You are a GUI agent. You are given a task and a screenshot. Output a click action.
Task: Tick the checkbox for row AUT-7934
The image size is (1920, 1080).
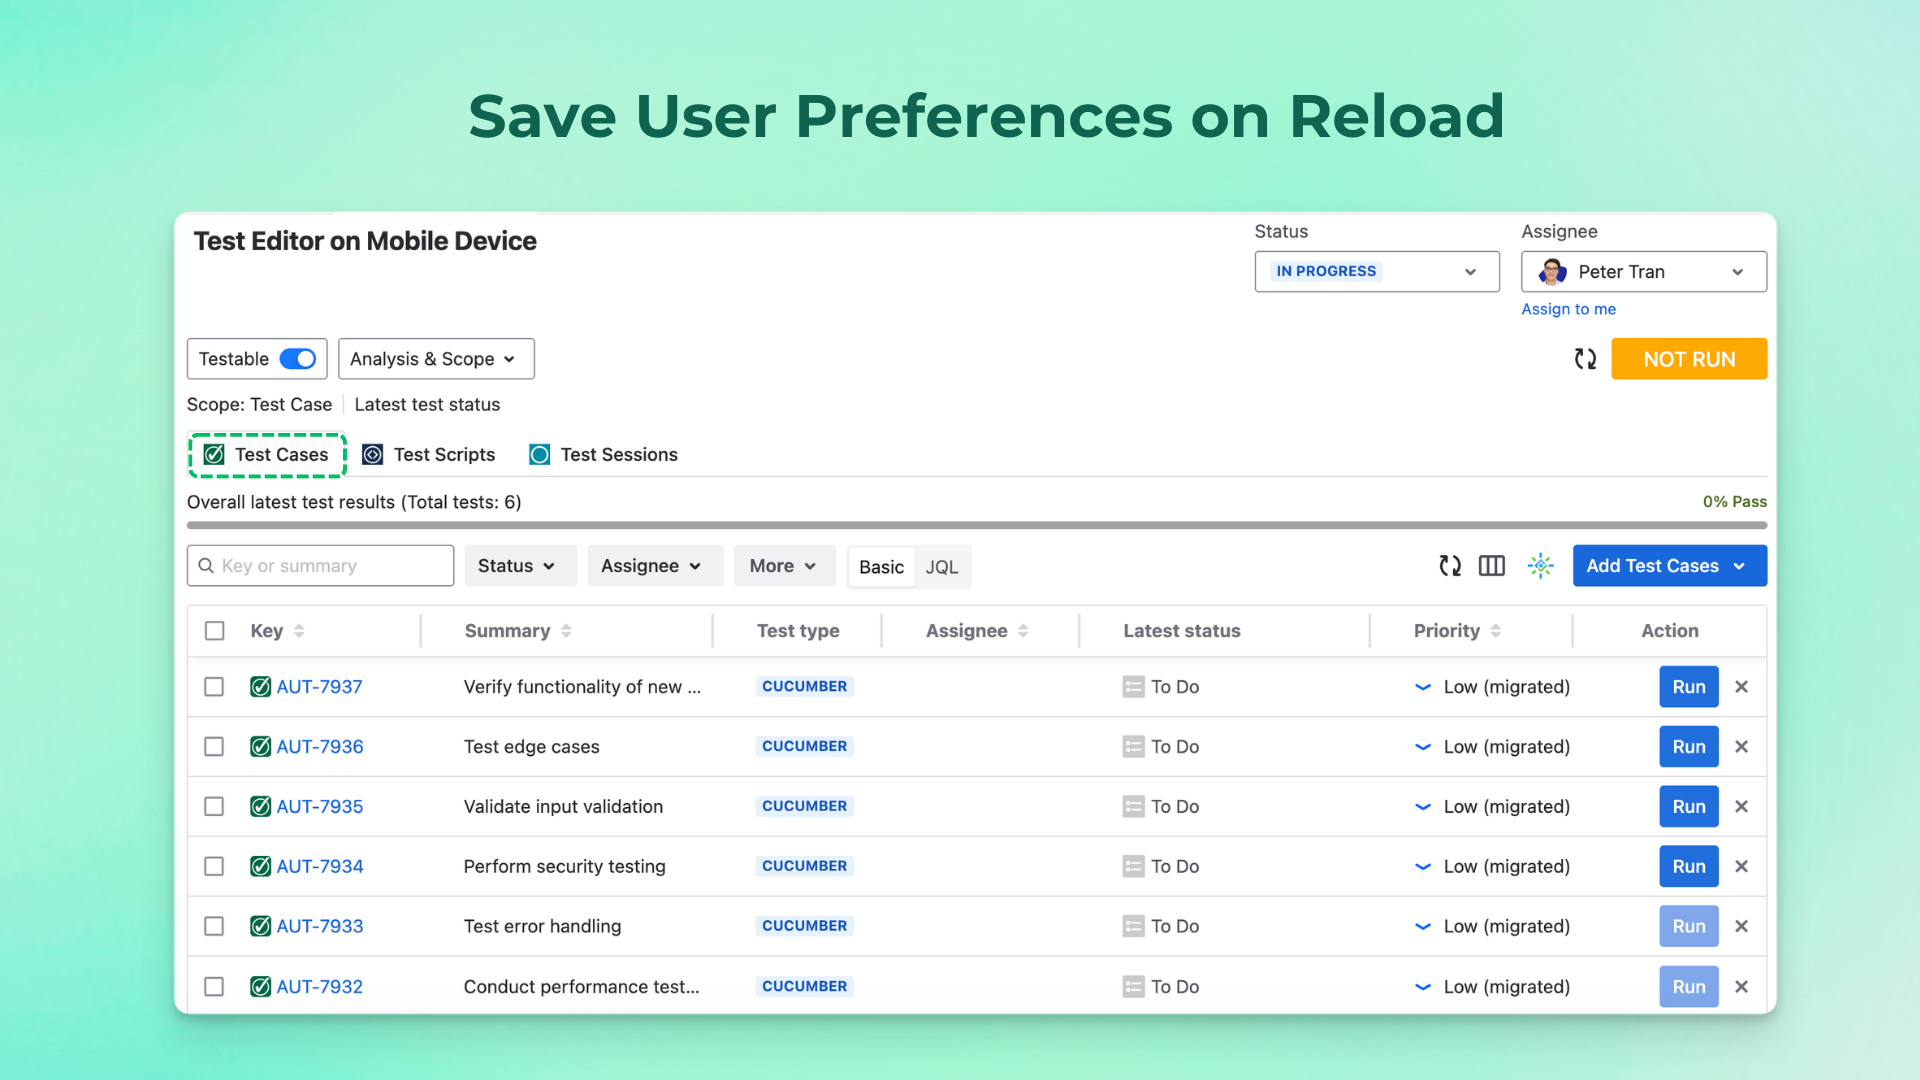pyautogui.click(x=214, y=866)
